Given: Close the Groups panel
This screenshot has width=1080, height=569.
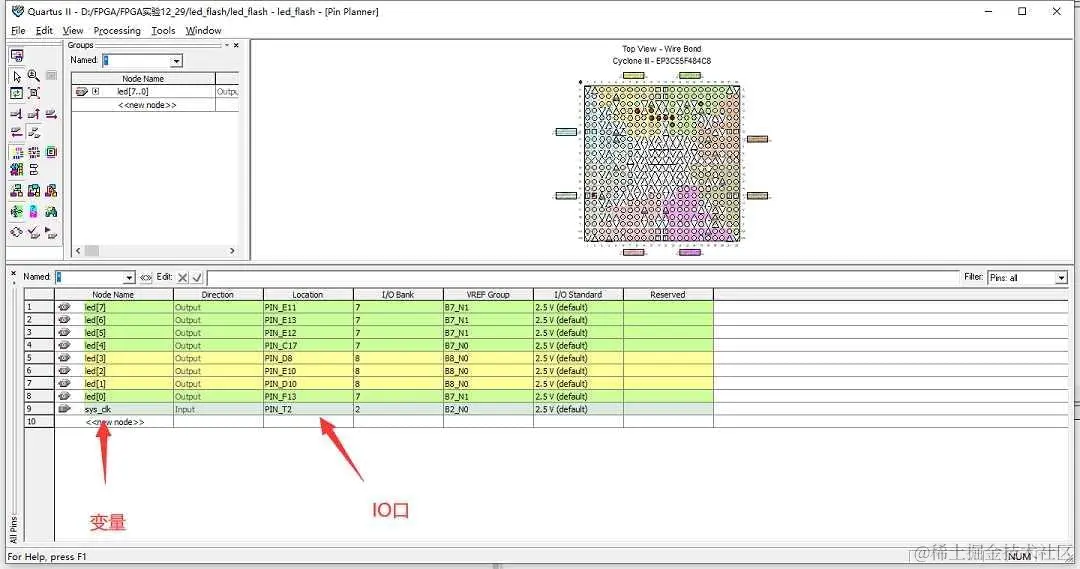Looking at the screenshot, I should (236, 45).
